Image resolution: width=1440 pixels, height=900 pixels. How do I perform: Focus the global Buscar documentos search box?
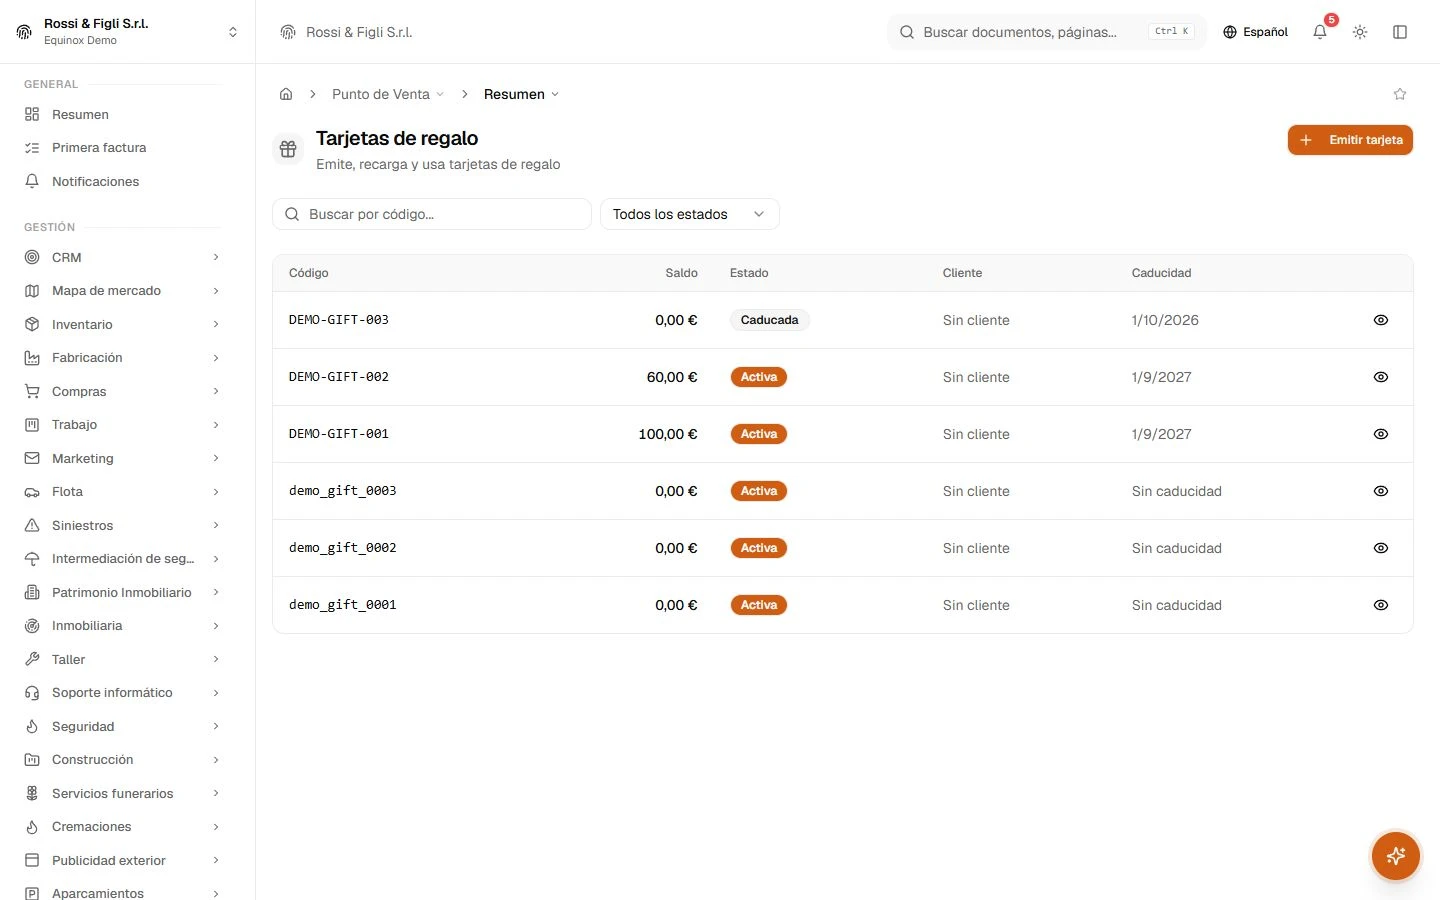click(1046, 32)
